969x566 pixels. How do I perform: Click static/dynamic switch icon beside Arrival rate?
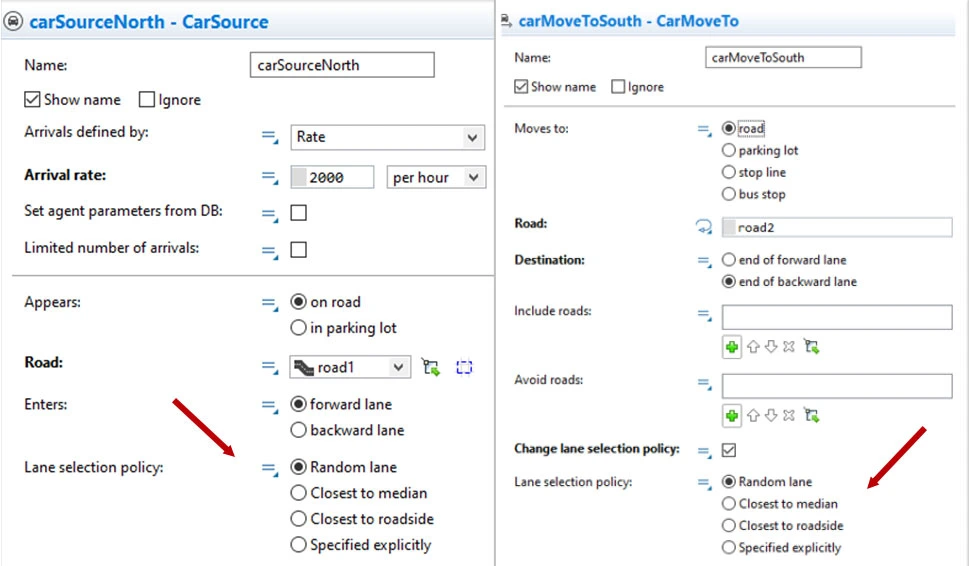pos(269,178)
